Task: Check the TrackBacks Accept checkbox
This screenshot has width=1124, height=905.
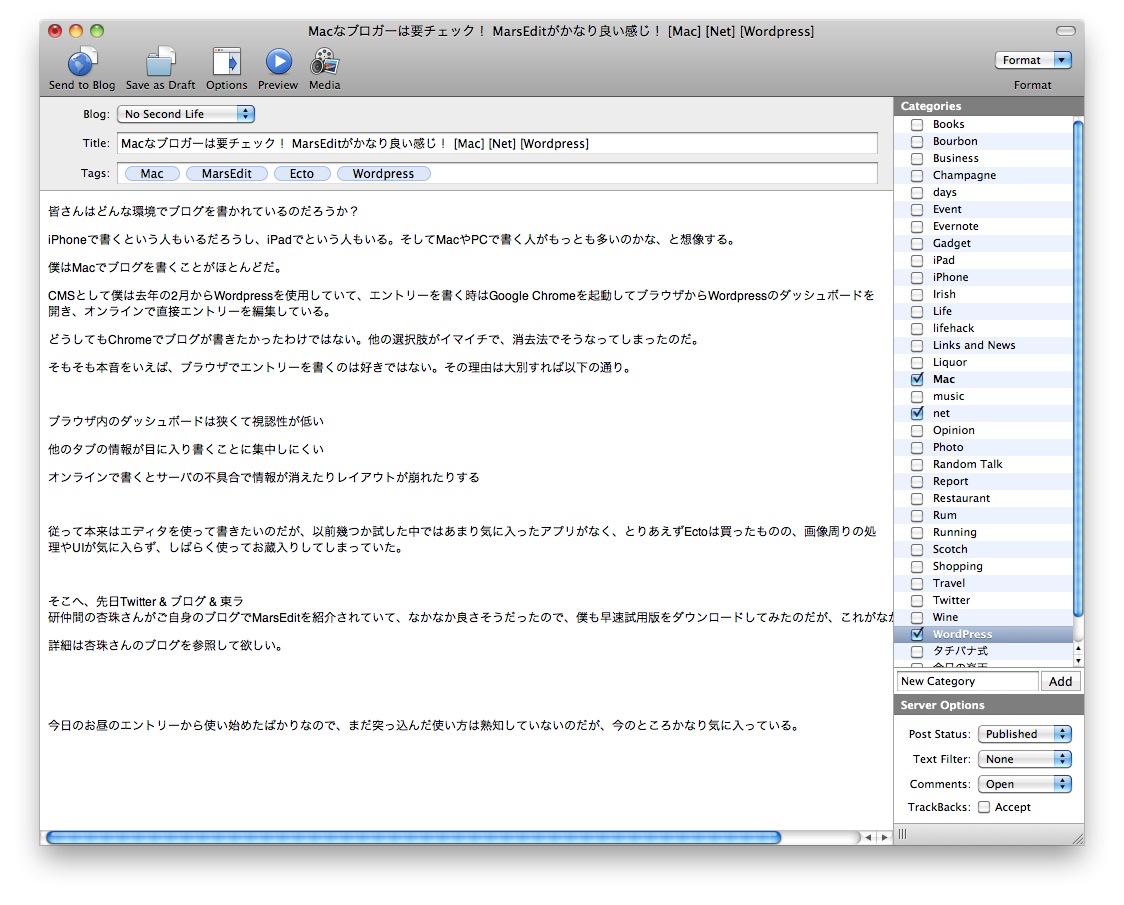Action: (x=984, y=808)
